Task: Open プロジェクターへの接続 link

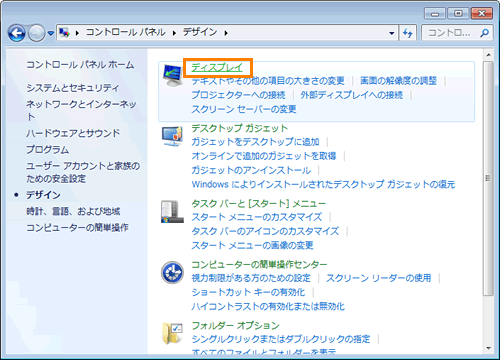Action: [x=238, y=95]
